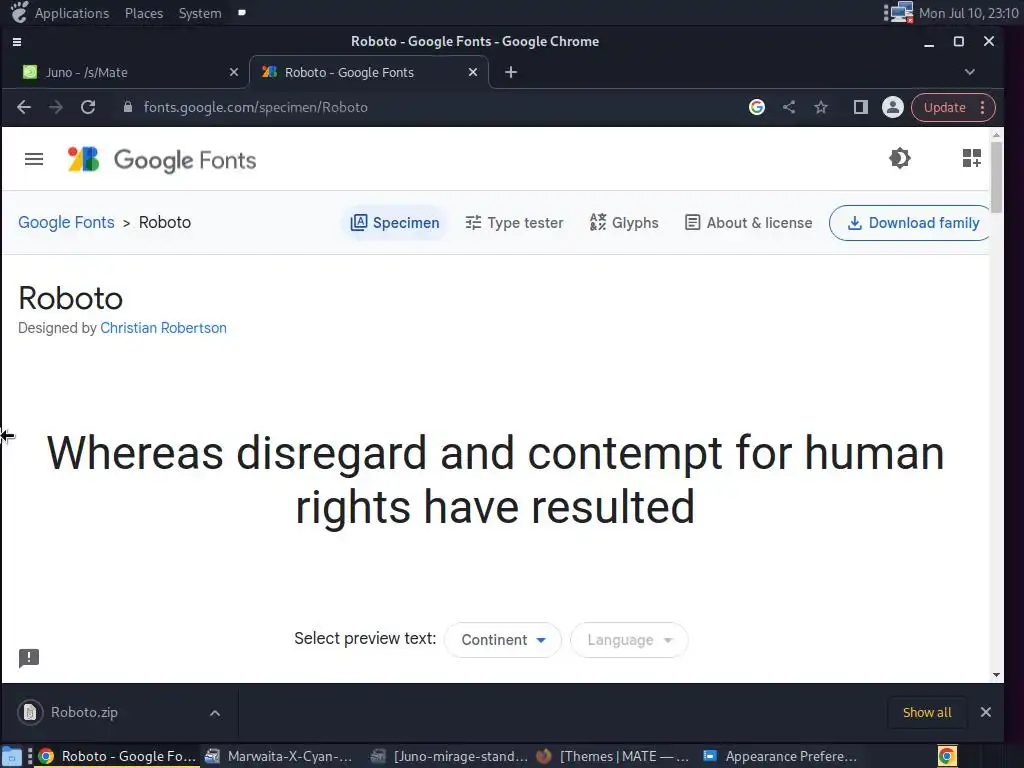Switch to Juno-mirage-stand taskbar window

[x=449, y=756]
